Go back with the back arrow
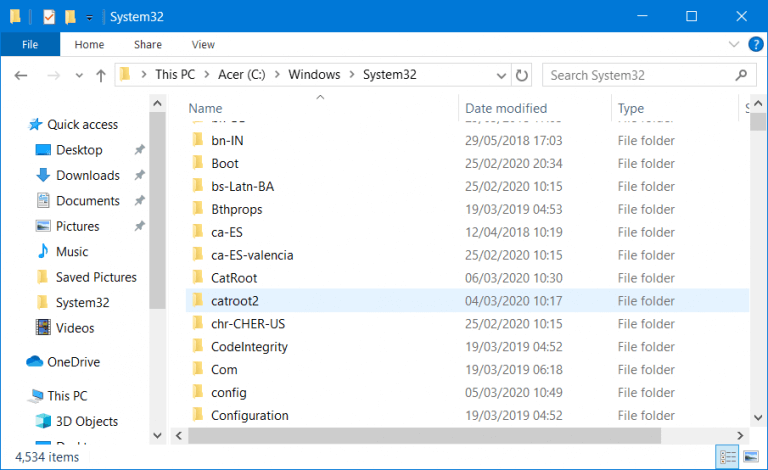 point(21,75)
